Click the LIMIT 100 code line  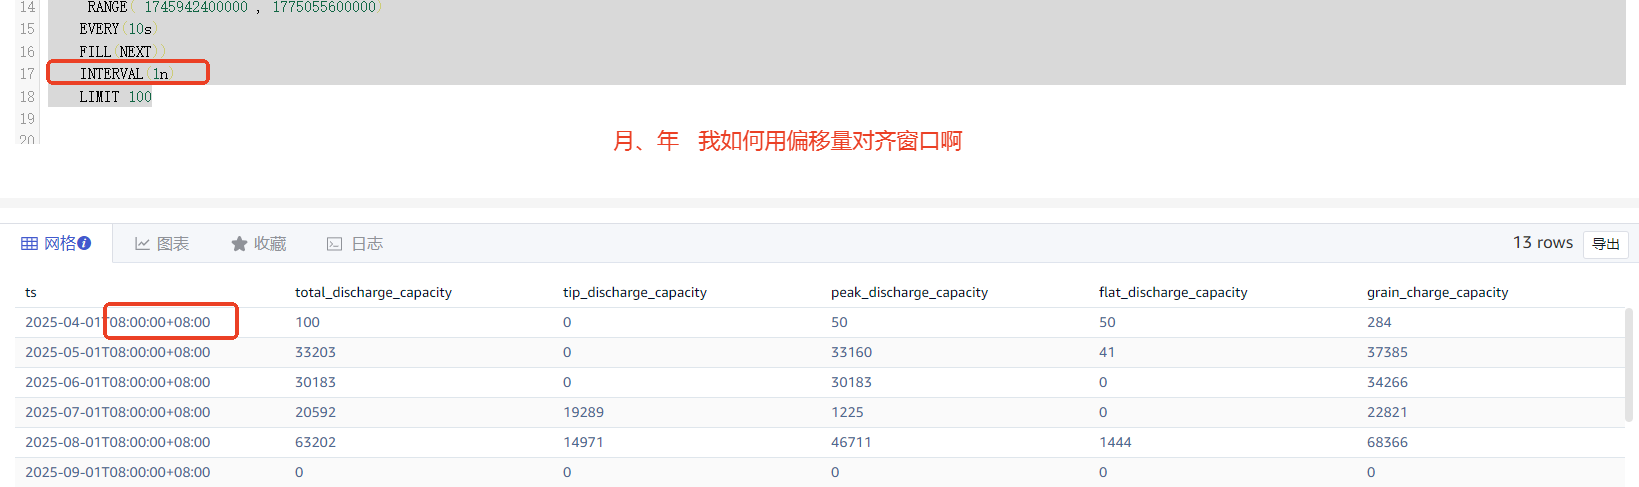tap(115, 97)
